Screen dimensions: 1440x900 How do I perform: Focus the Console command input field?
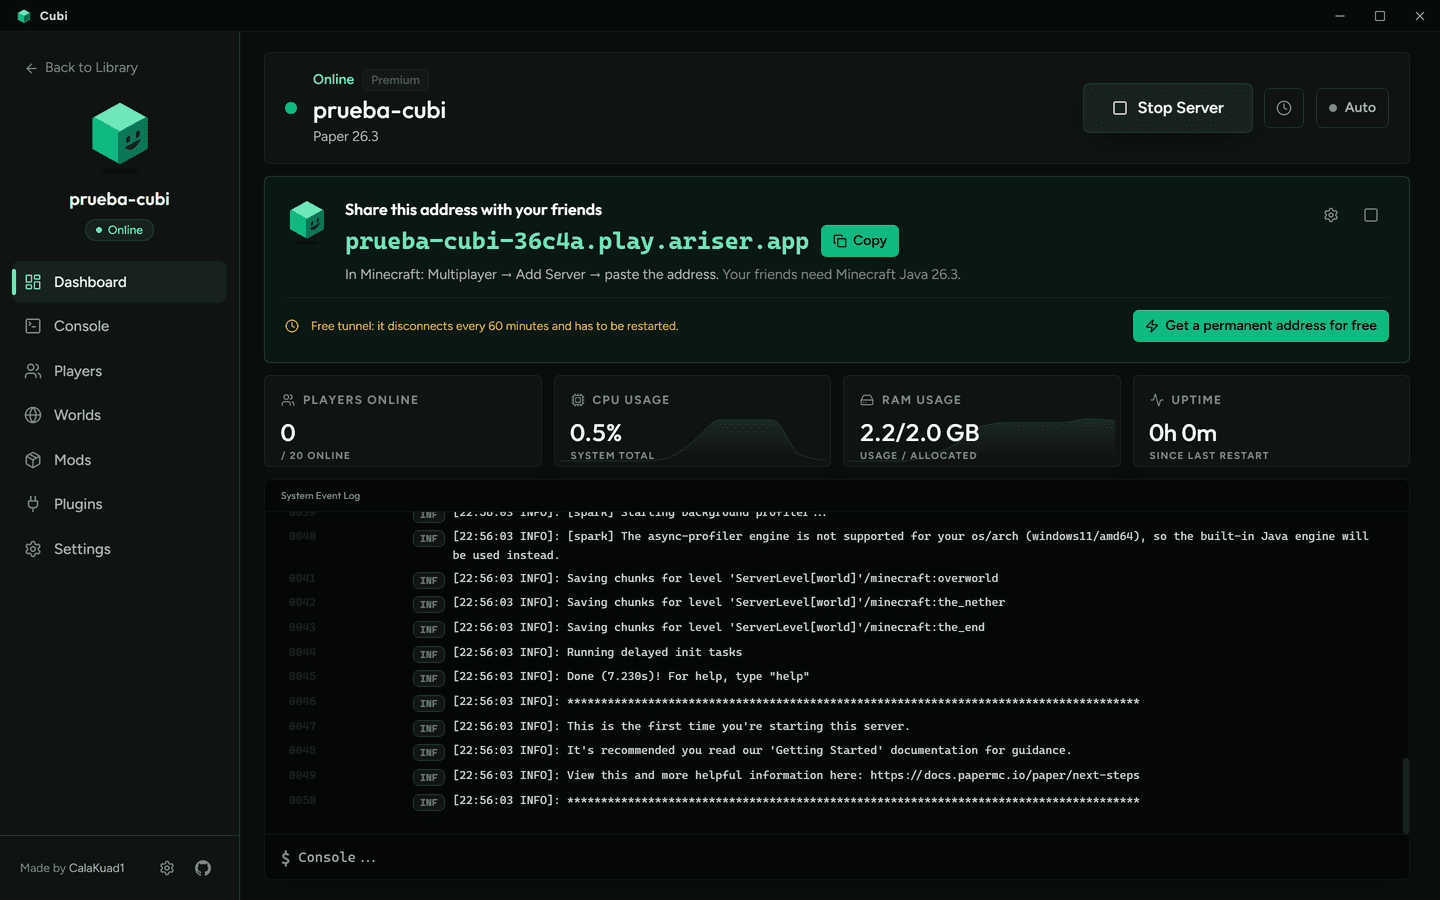click(x=837, y=858)
